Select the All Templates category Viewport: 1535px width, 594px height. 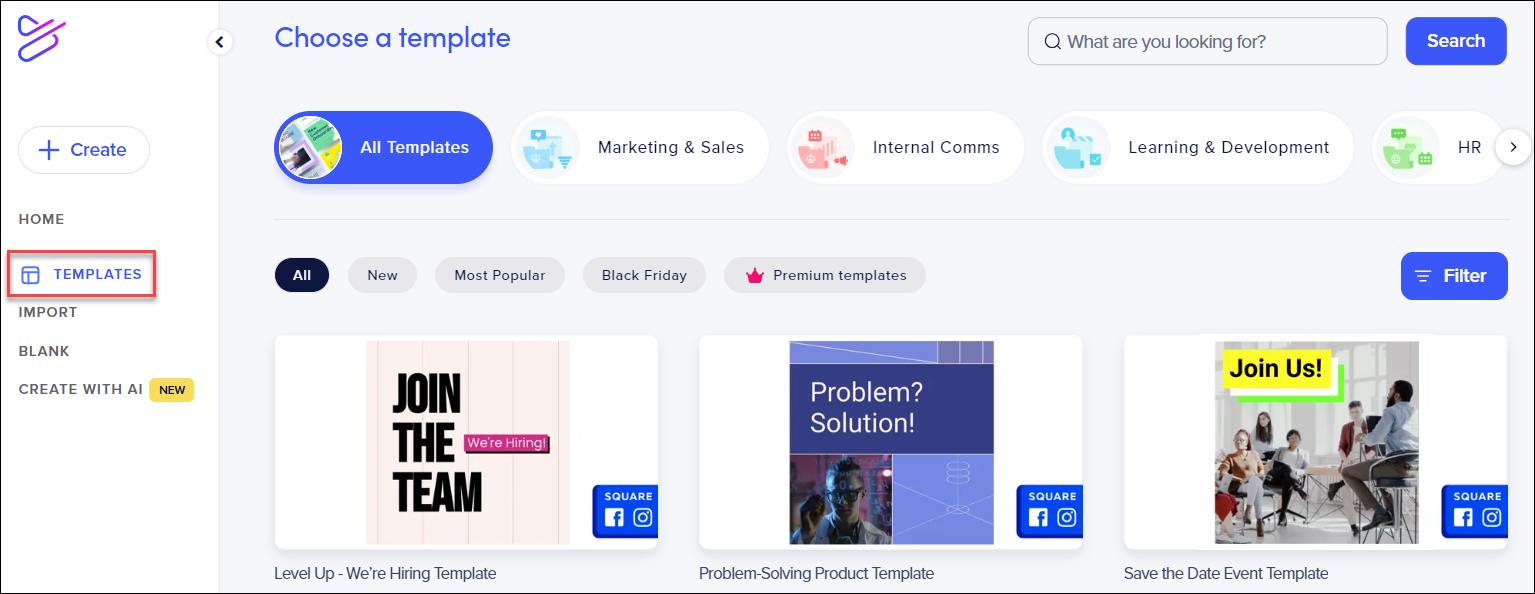(x=384, y=147)
